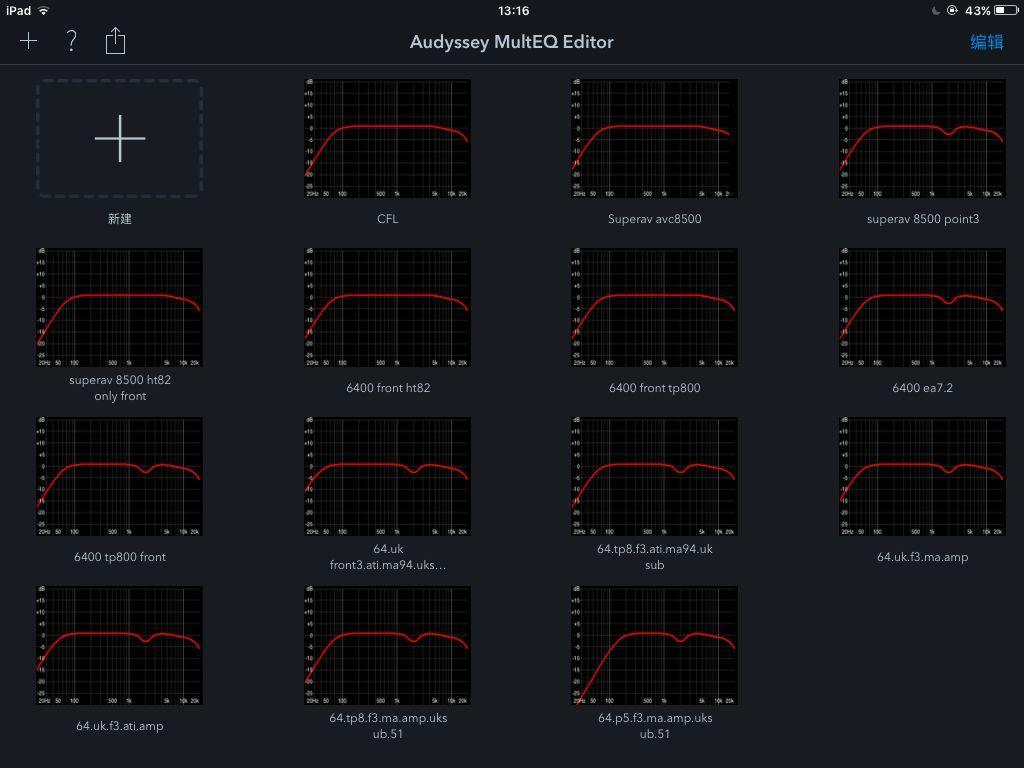The height and width of the screenshot is (768, 1024).
Task: Select the 6400 front ht82 calibration
Action: click(x=387, y=307)
